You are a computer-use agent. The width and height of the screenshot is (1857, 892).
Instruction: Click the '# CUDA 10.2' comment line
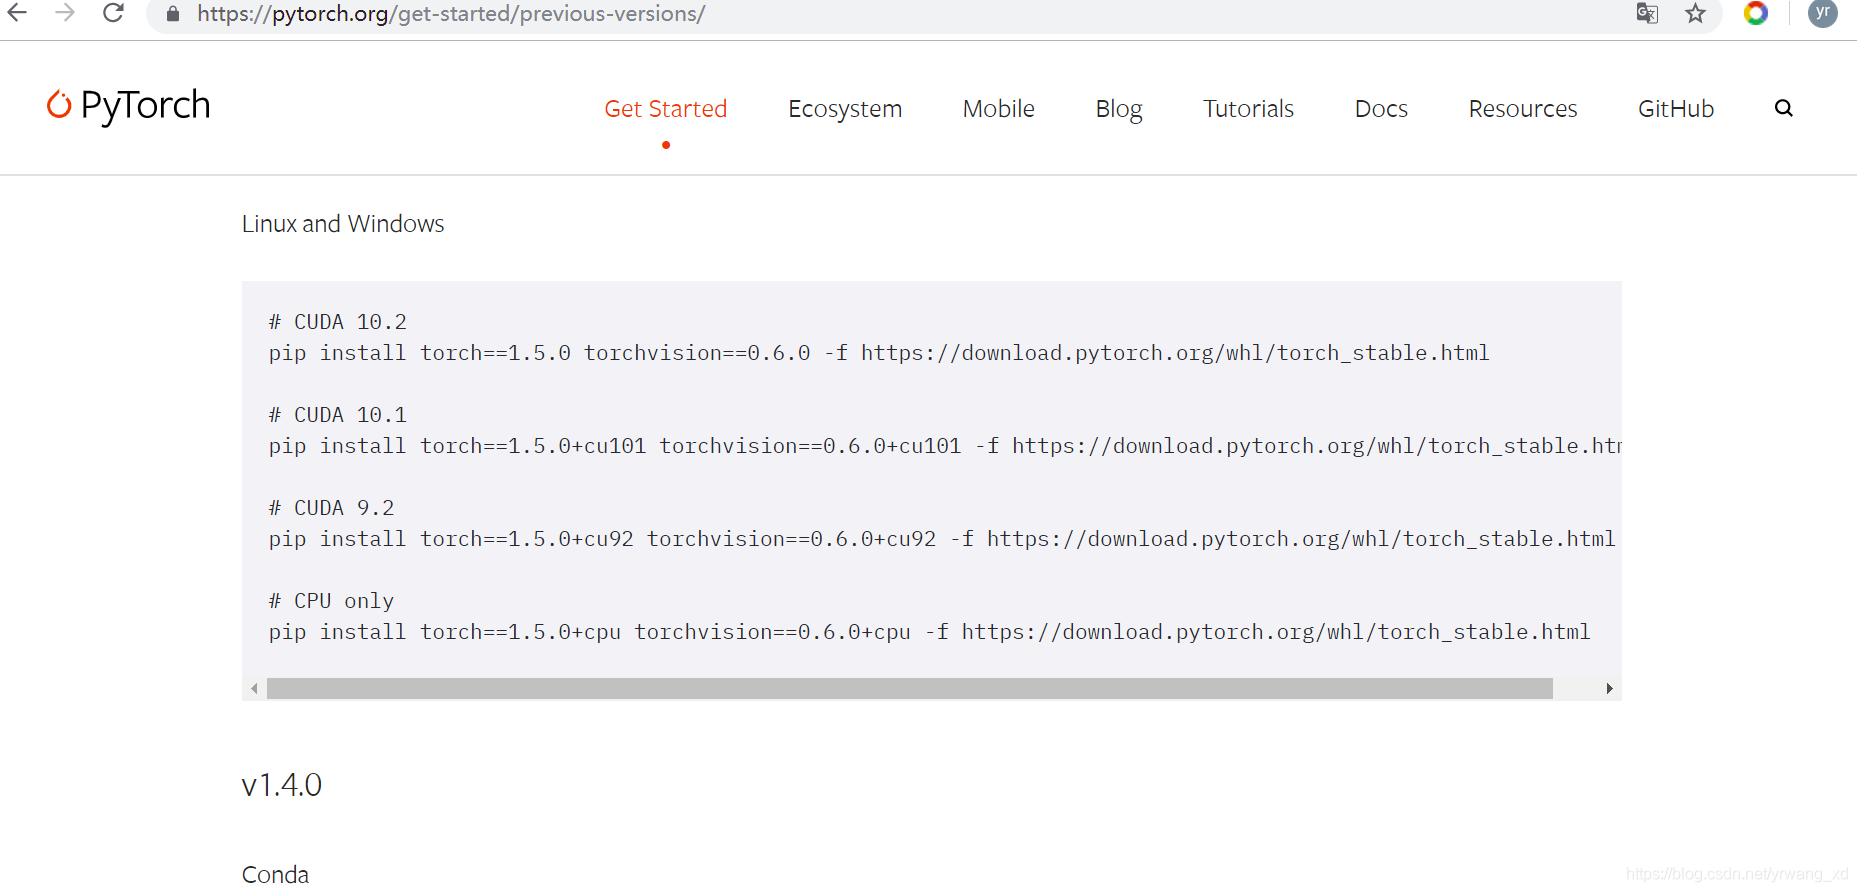click(338, 322)
